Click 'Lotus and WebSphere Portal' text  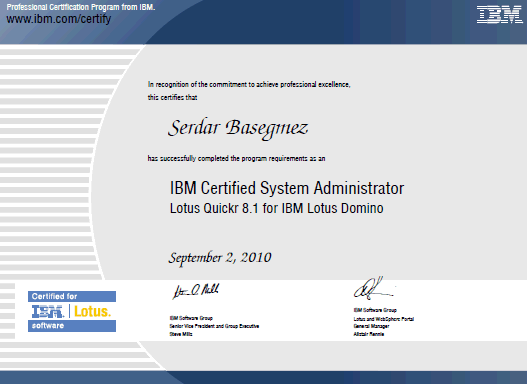(x=384, y=319)
